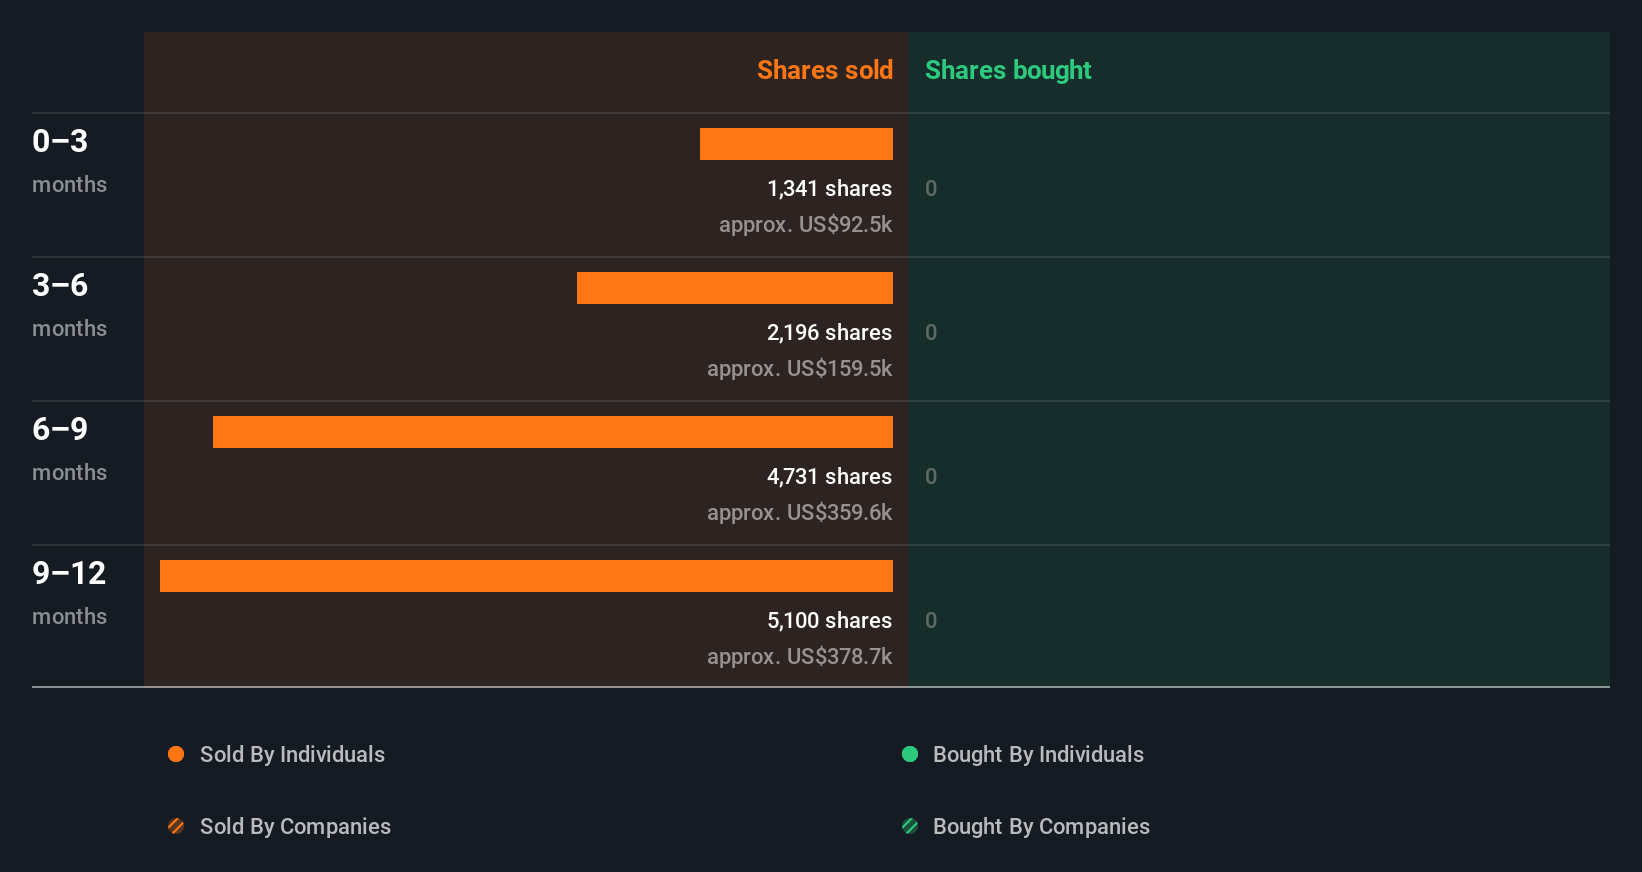The width and height of the screenshot is (1642, 872).
Task: Click the 9–12 months orange bar
Action: coord(526,576)
